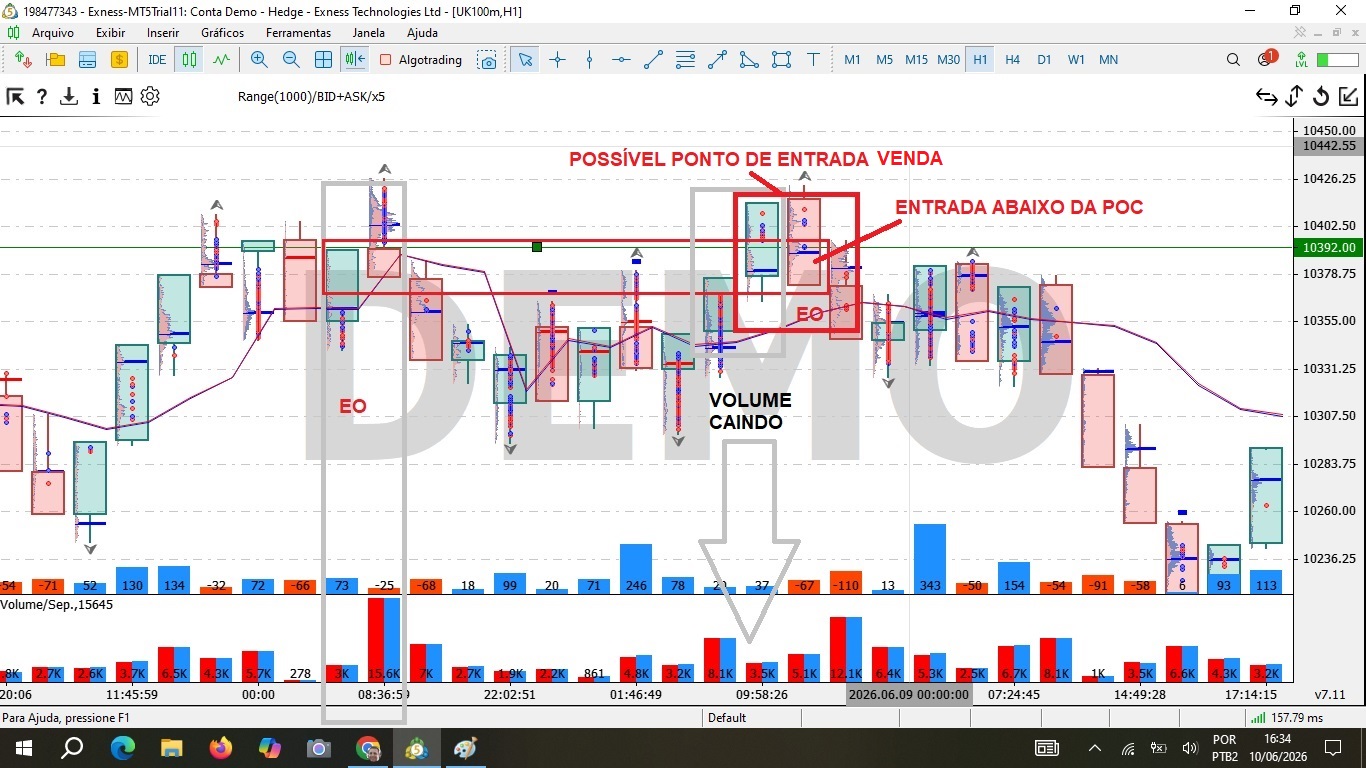Click the horizontal arrows scale icon
The image size is (1366, 768).
click(x=1267, y=97)
